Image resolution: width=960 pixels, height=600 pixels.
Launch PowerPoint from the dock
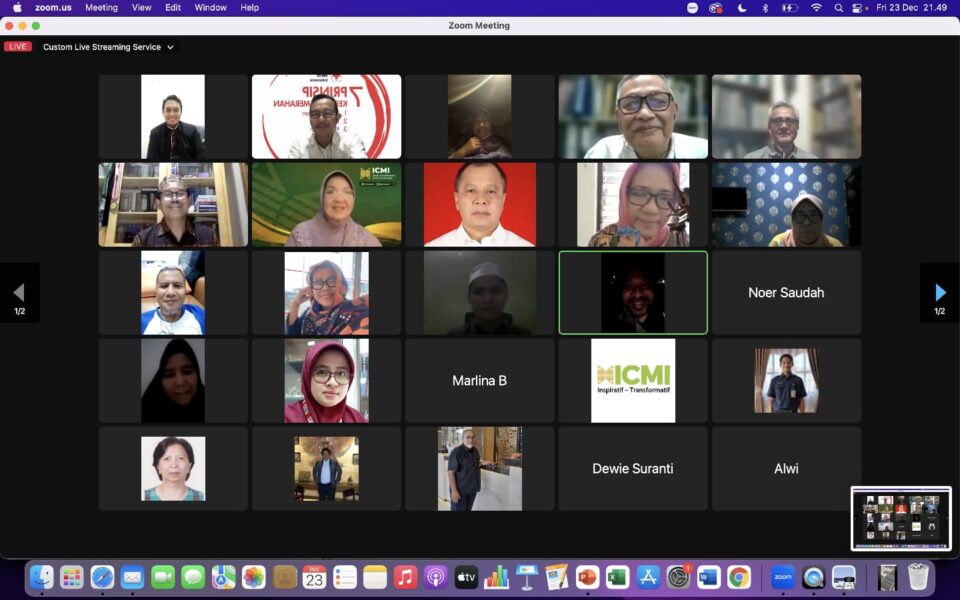(587, 577)
